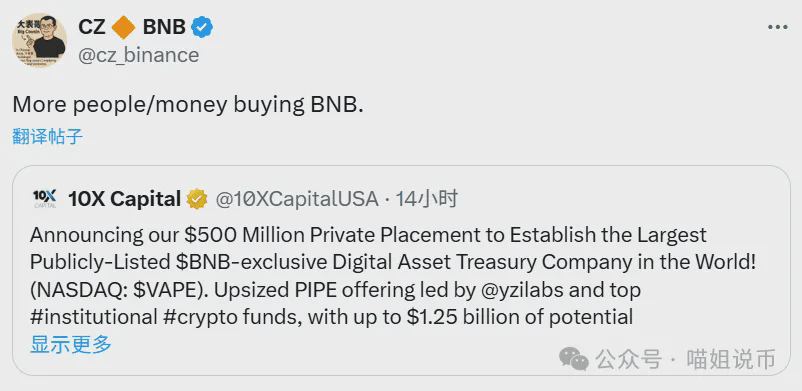Click 翻译帖子 to translate the post
The width and height of the screenshot is (802, 391).
[48, 137]
